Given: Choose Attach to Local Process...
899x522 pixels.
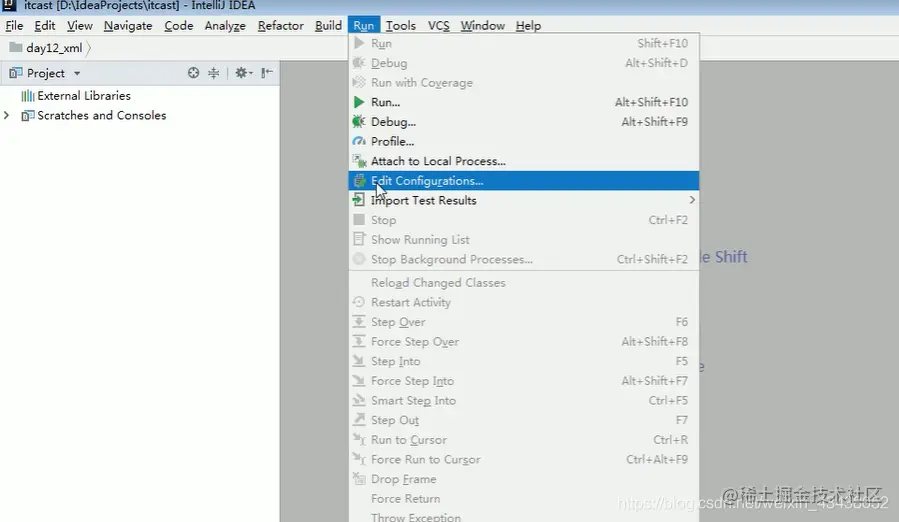Looking at the screenshot, I should point(523,161).
